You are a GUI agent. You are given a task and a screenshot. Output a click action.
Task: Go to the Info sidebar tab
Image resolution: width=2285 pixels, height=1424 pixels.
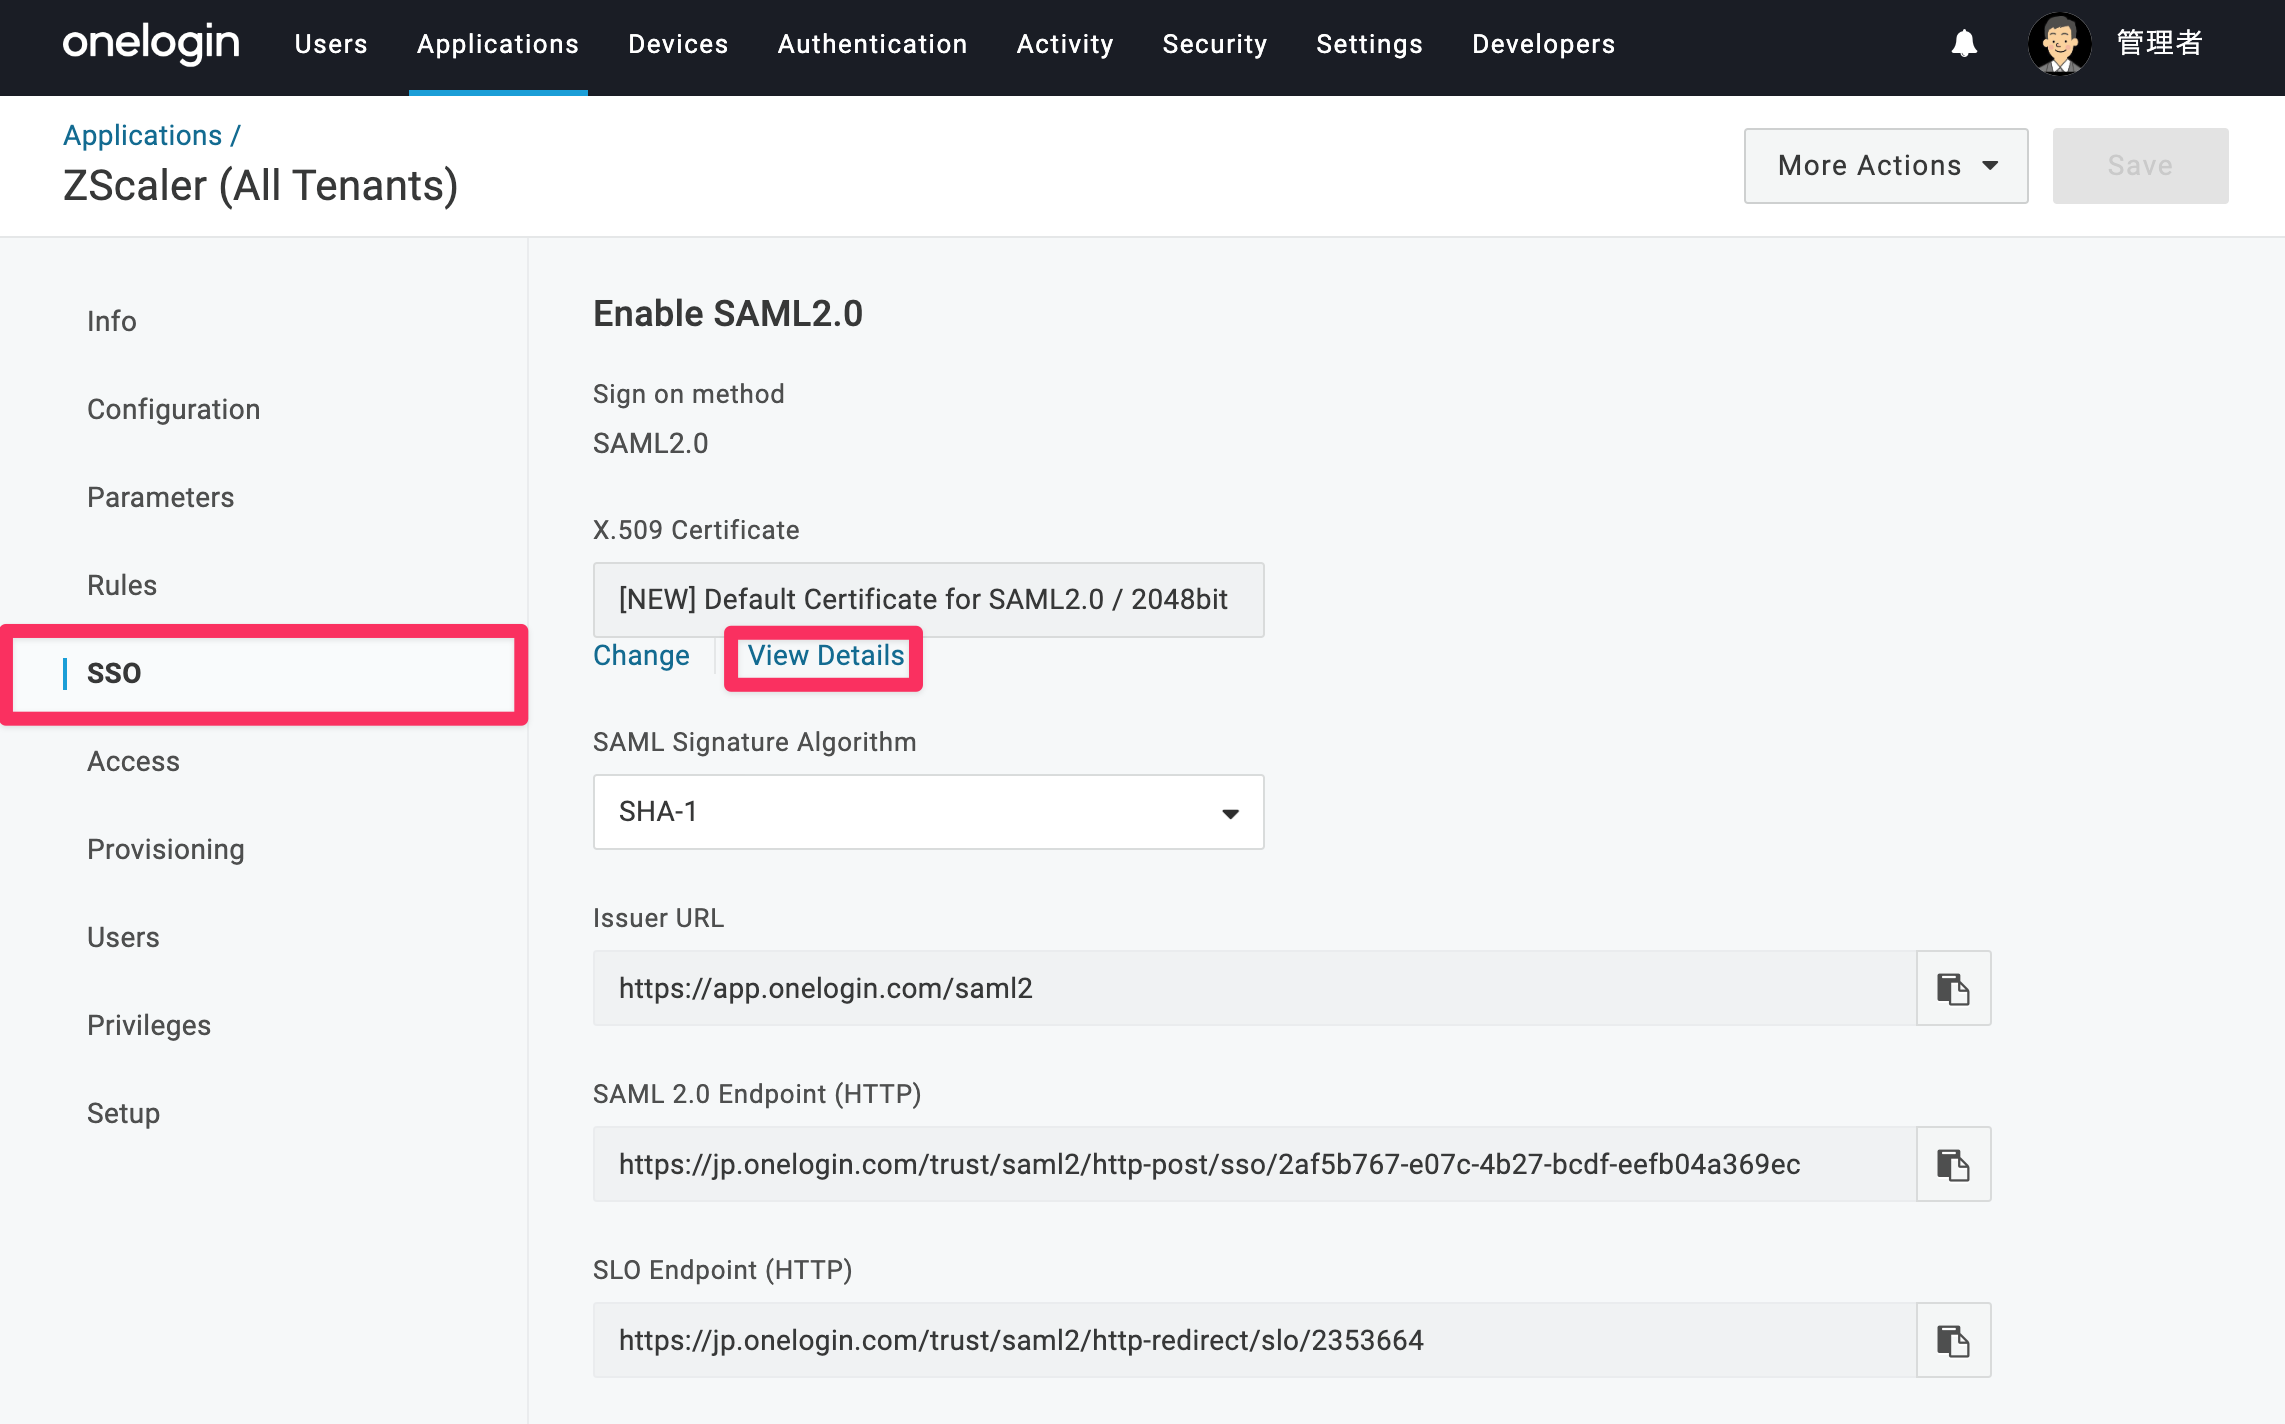click(x=112, y=321)
